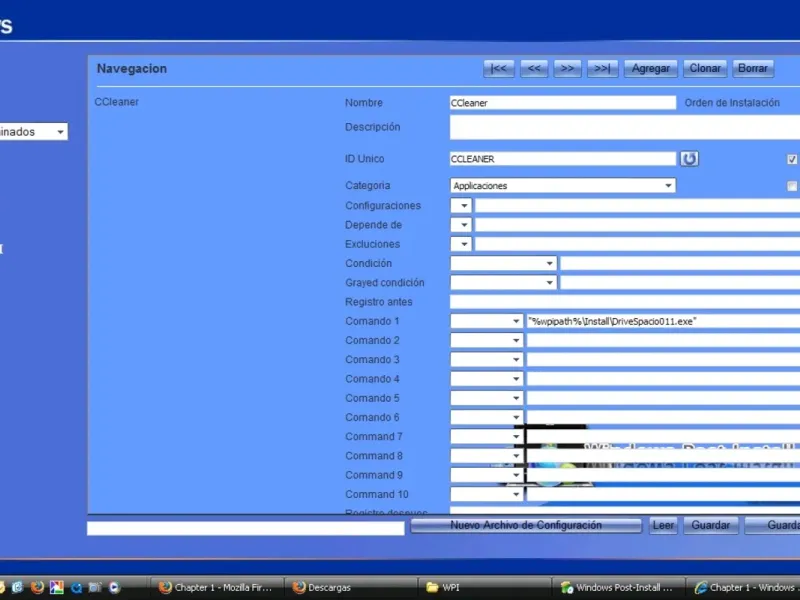800x600 pixels.
Task: Open the Configuraciones dropdown arrow
Action: point(461,206)
